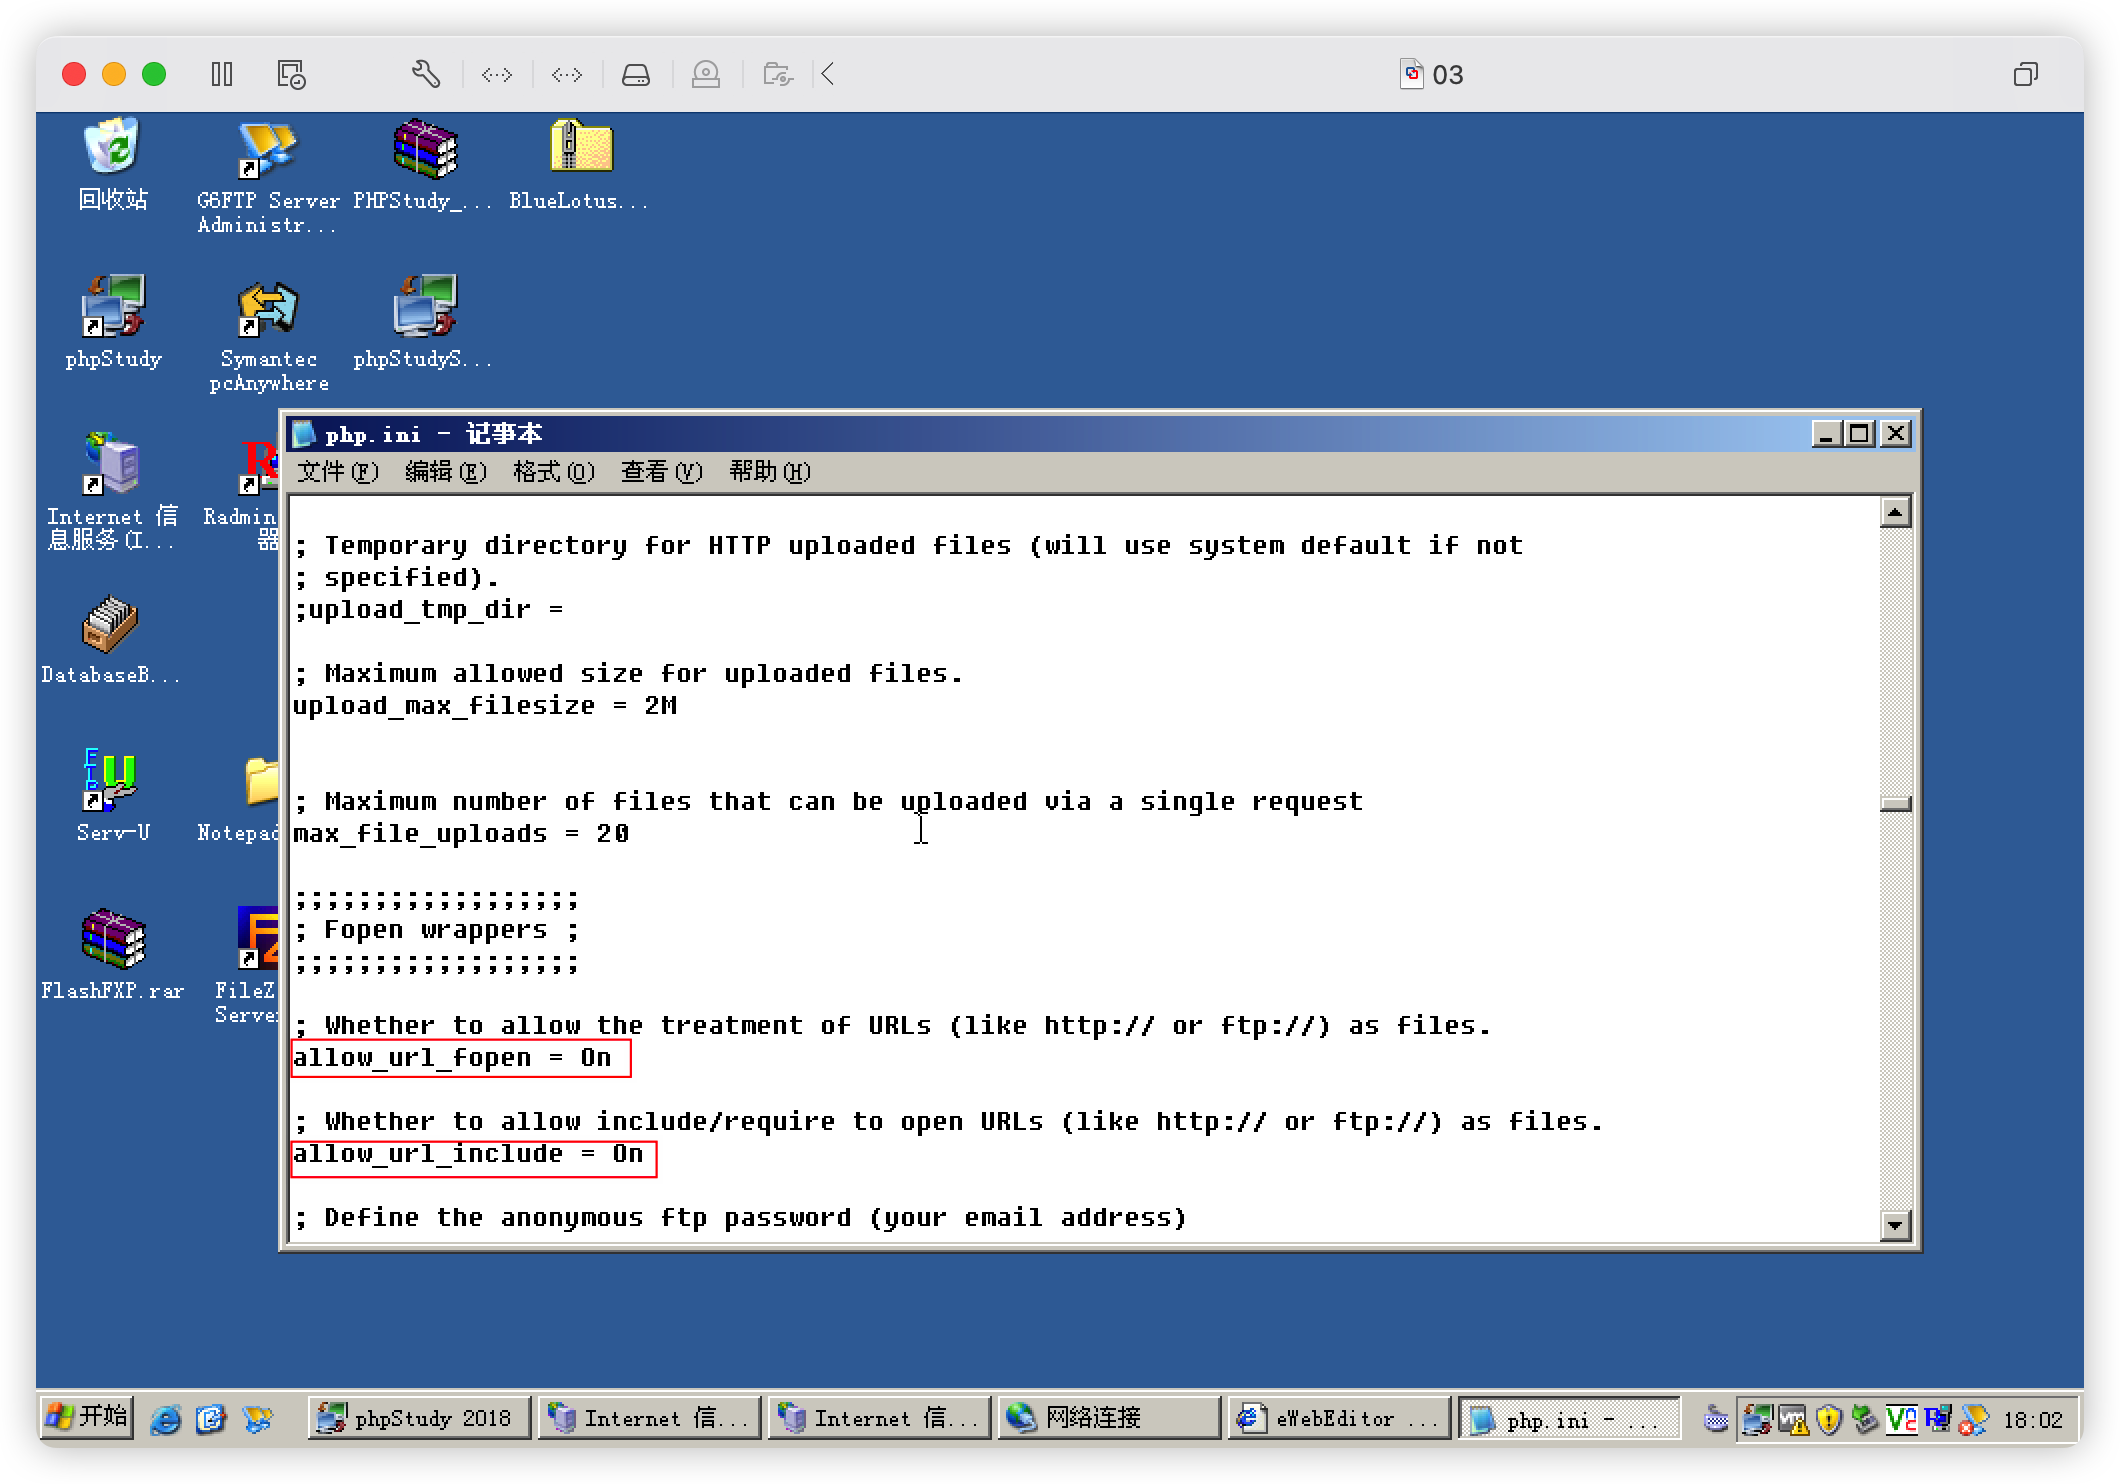
Task: Place cursor on allow_url_include = On line
Action: [468, 1154]
